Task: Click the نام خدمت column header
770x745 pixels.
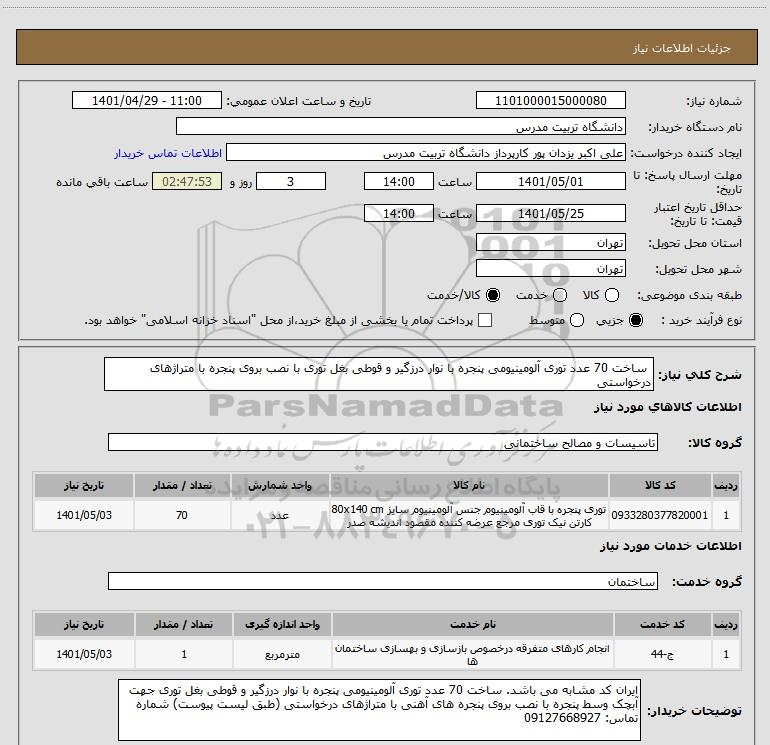Action: (472, 625)
